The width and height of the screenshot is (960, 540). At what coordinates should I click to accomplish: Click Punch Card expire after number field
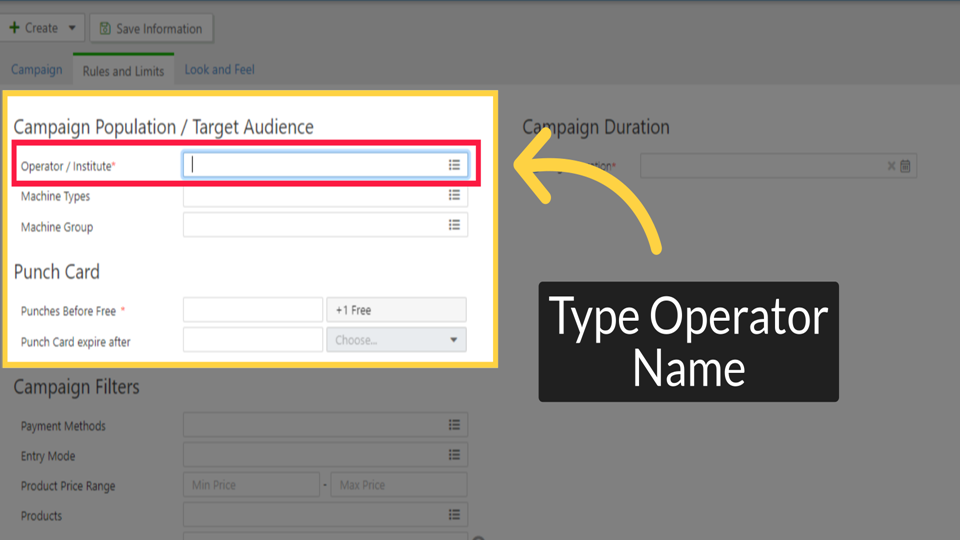(x=253, y=340)
